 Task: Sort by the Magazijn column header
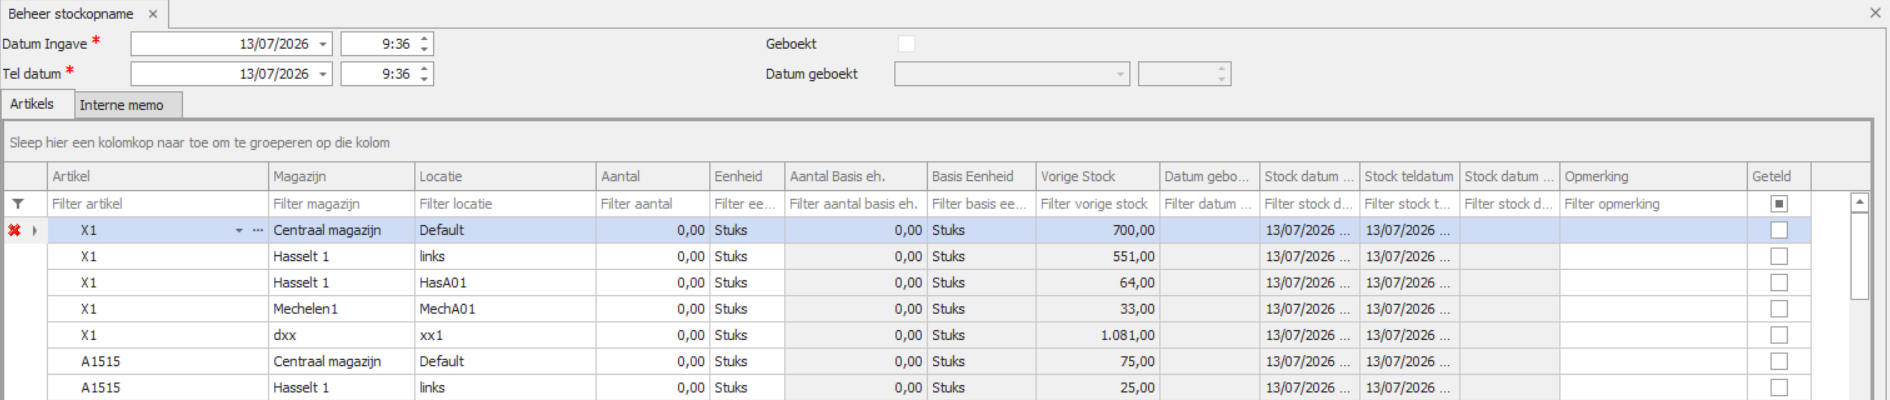342,176
